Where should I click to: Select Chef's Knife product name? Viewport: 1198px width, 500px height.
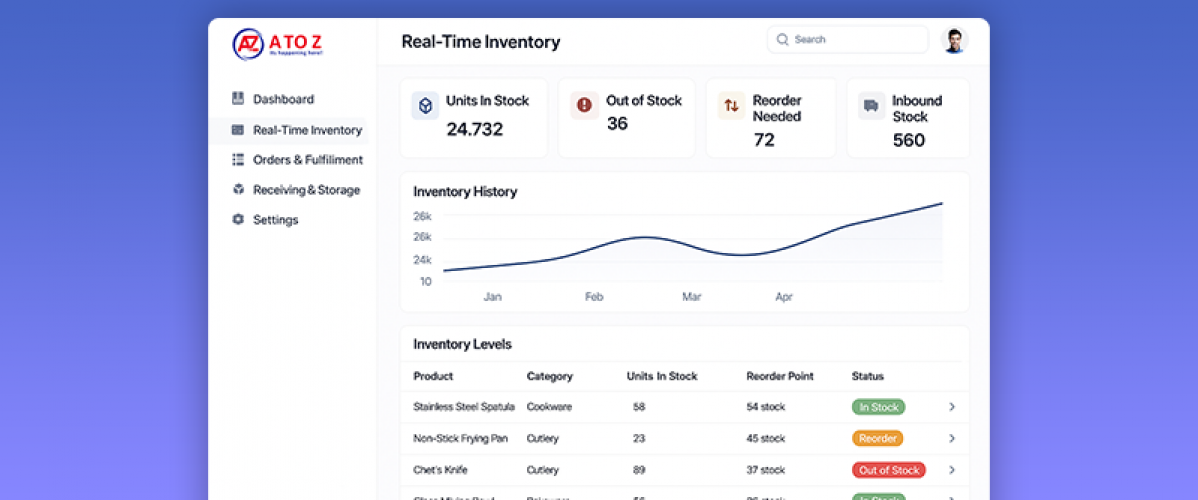[x=440, y=469]
